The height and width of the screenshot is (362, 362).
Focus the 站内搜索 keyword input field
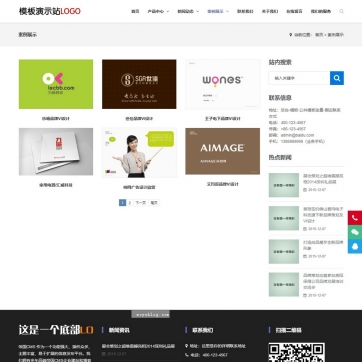point(299,78)
